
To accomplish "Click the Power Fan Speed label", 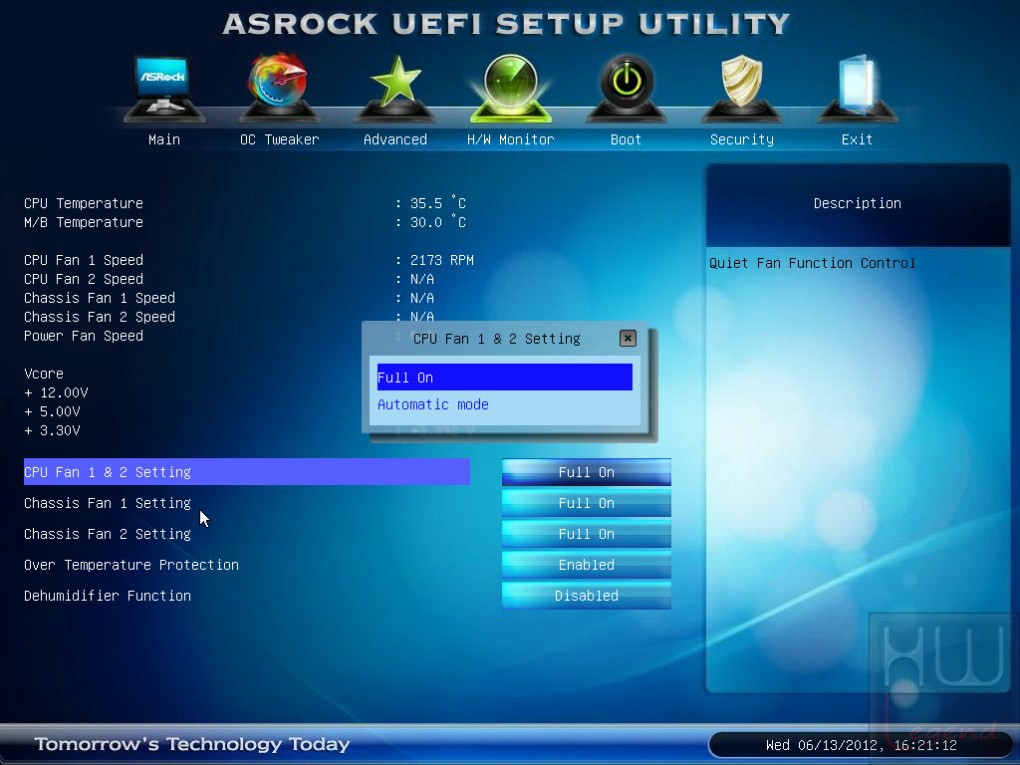I will coord(83,336).
